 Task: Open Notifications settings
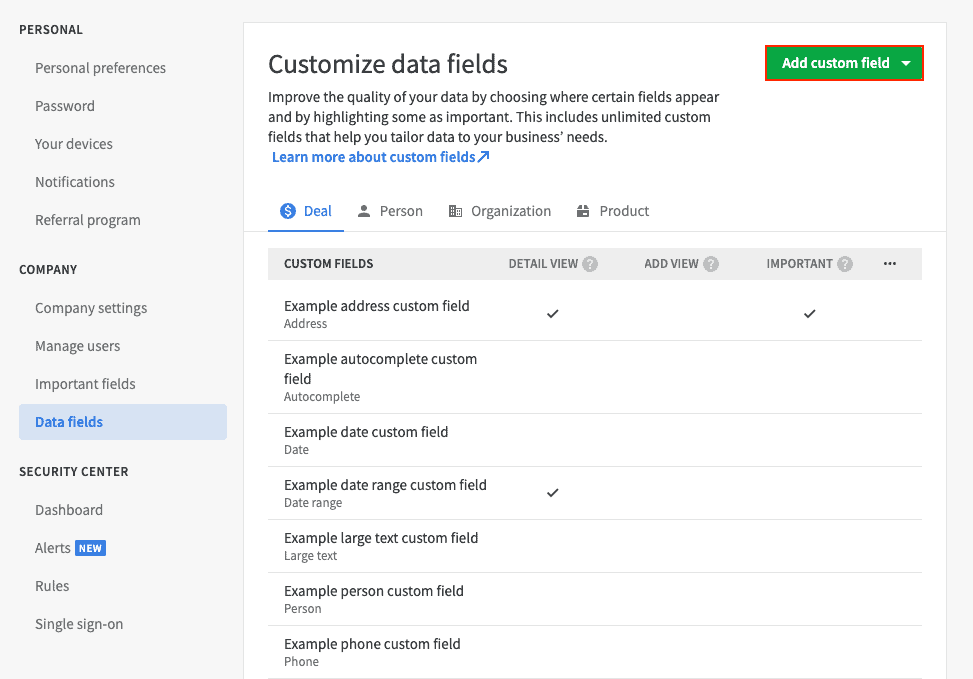[x=75, y=182]
